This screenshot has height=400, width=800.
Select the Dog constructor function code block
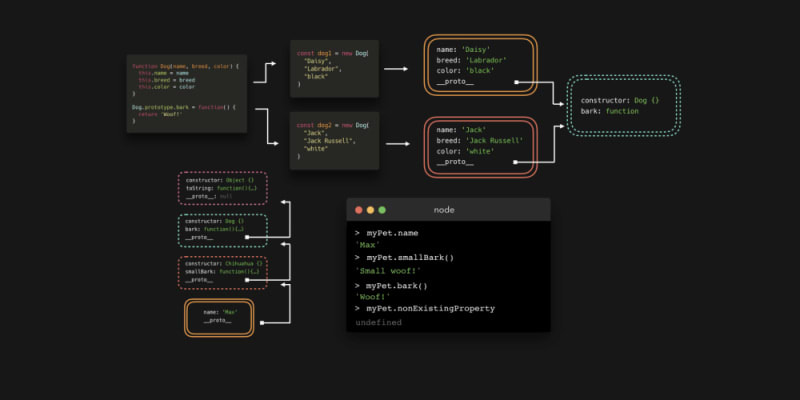(x=186, y=94)
